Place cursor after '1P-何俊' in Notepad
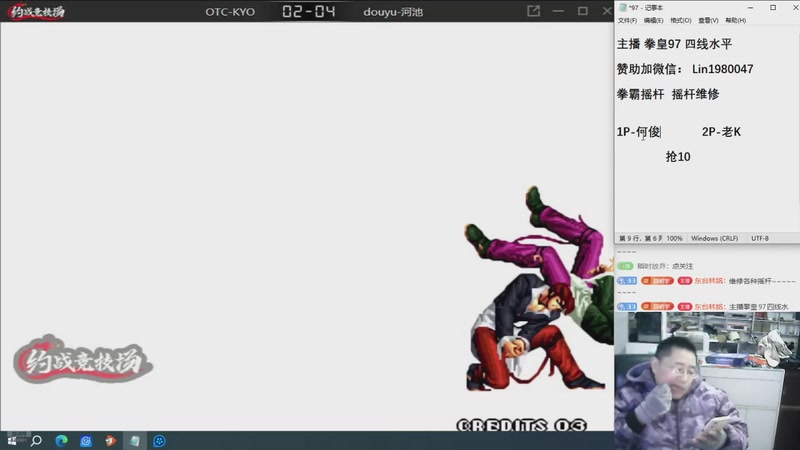 pyautogui.click(x=661, y=132)
